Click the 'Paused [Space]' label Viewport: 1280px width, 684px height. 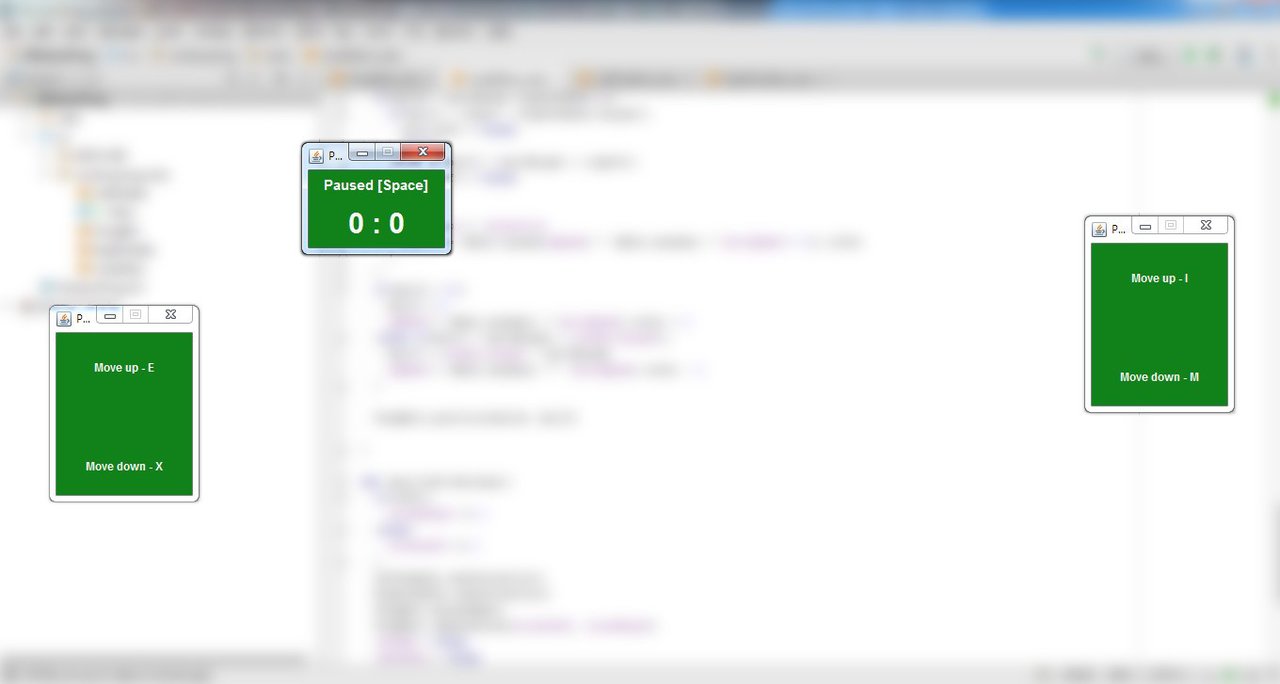coord(376,185)
